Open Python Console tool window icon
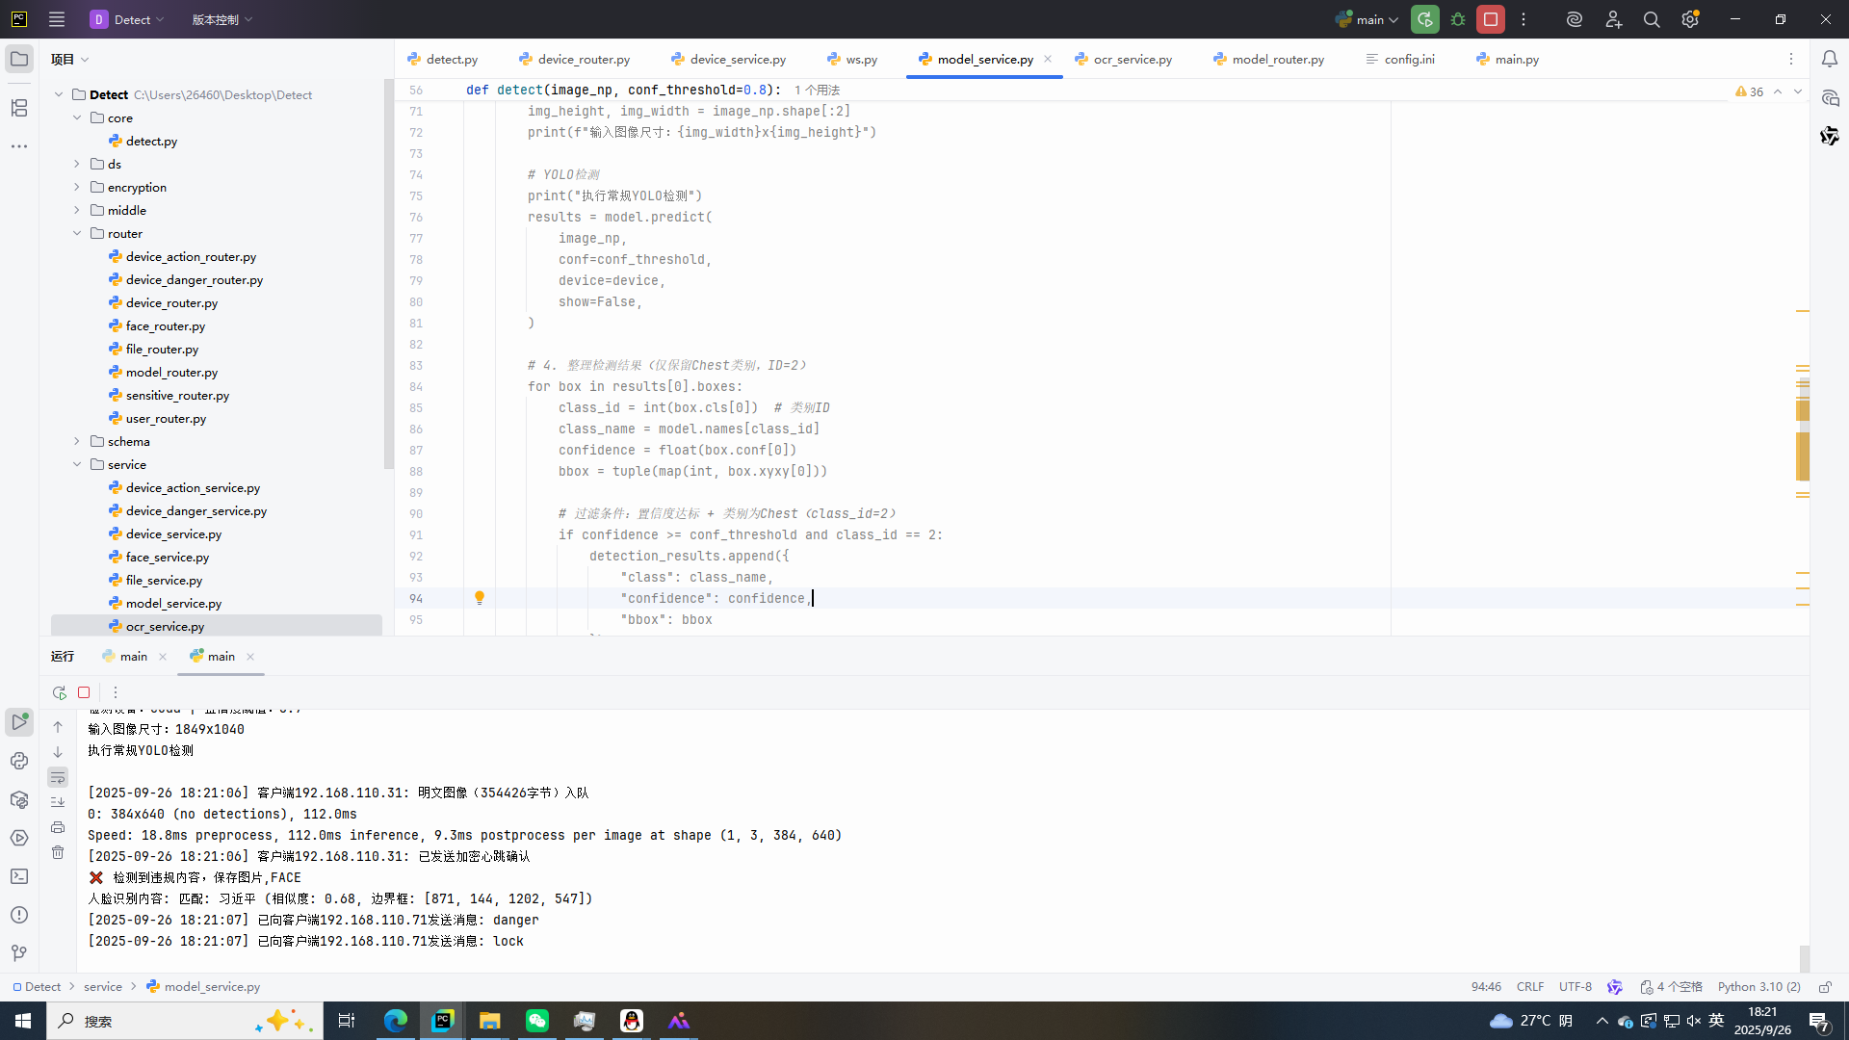 pos(19,761)
